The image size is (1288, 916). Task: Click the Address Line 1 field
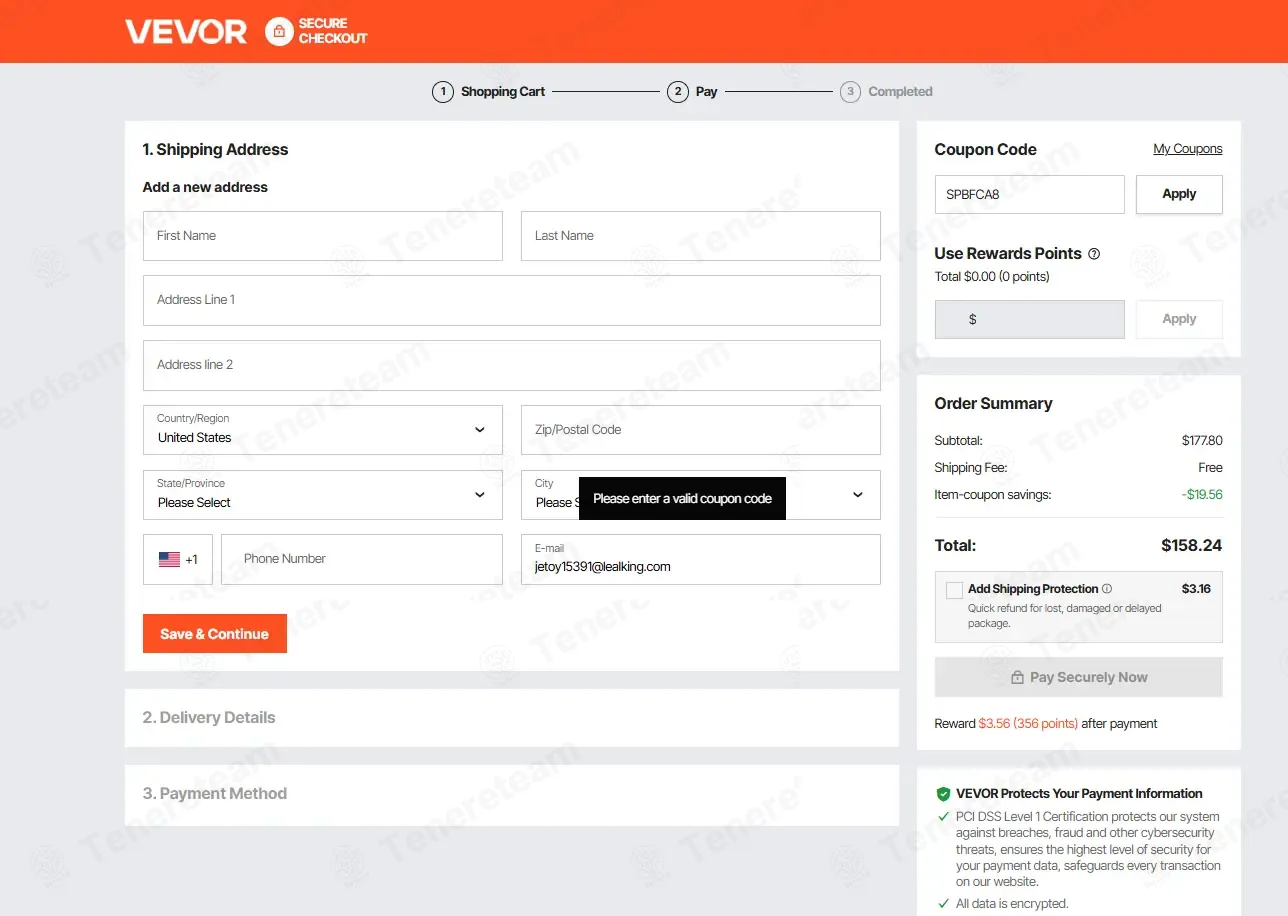click(x=512, y=300)
